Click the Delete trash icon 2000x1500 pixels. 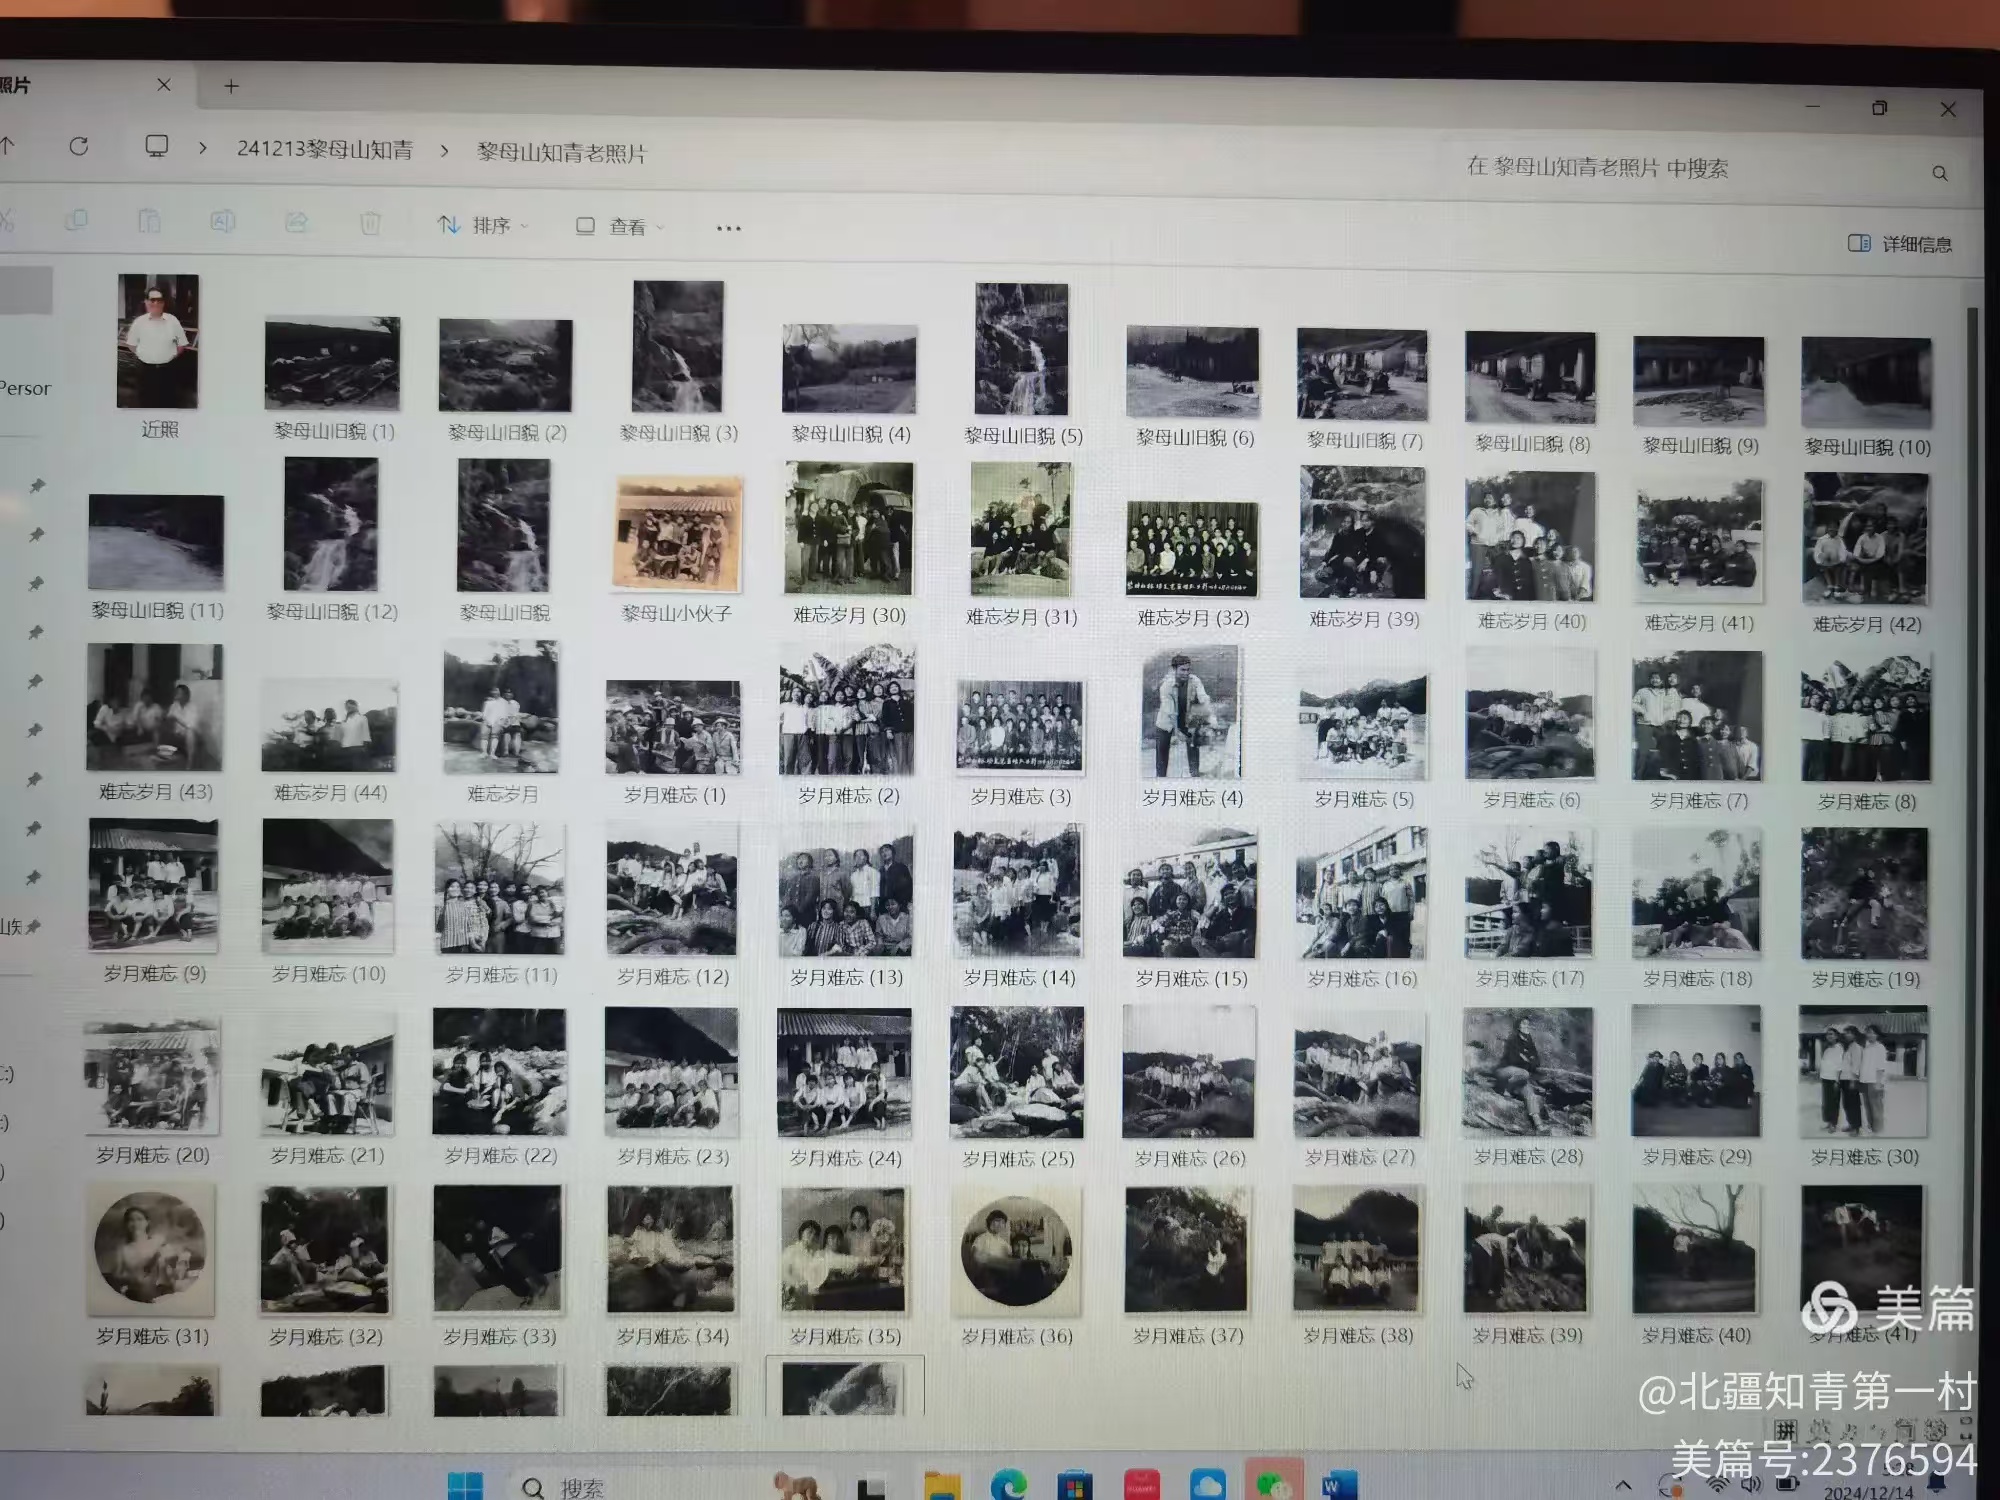370,223
